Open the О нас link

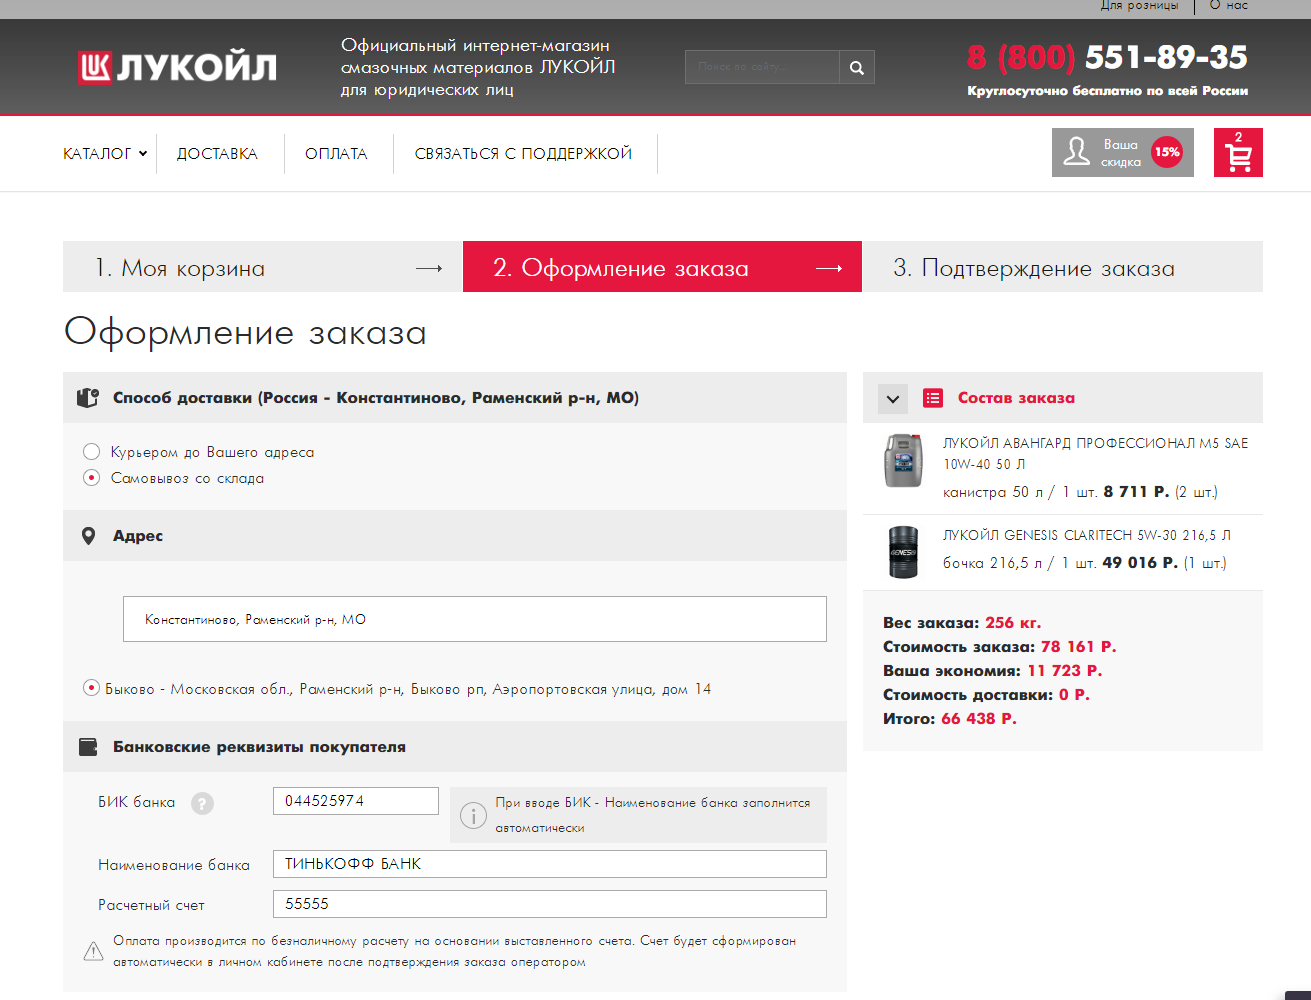tap(1229, 6)
